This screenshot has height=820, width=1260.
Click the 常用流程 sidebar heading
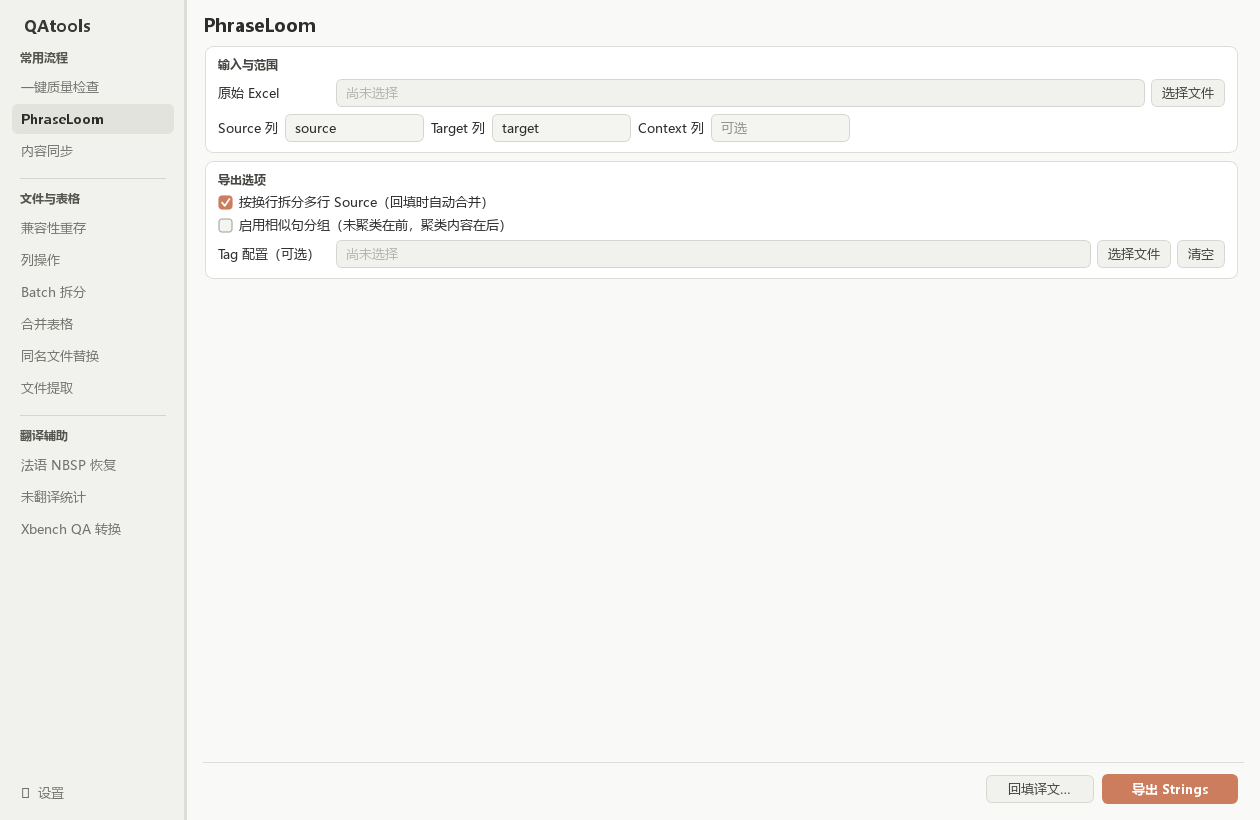click(x=44, y=58)
